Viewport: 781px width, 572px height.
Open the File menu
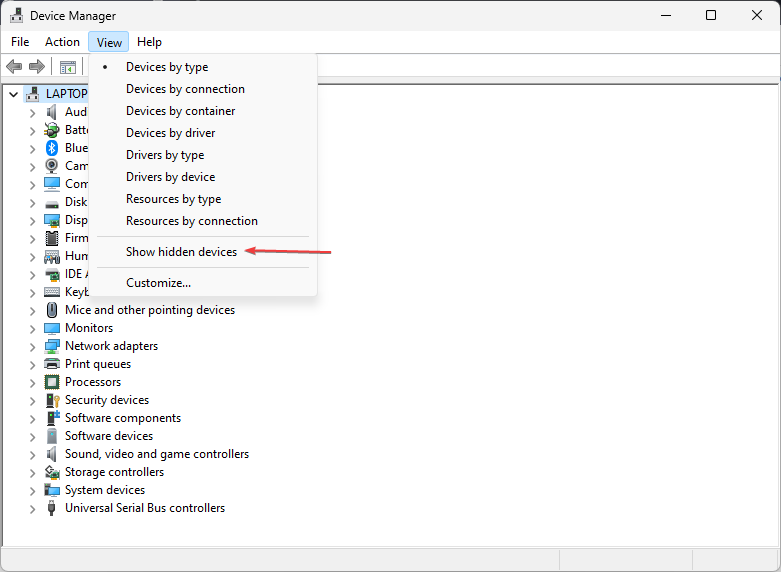(x=20, y=42)
